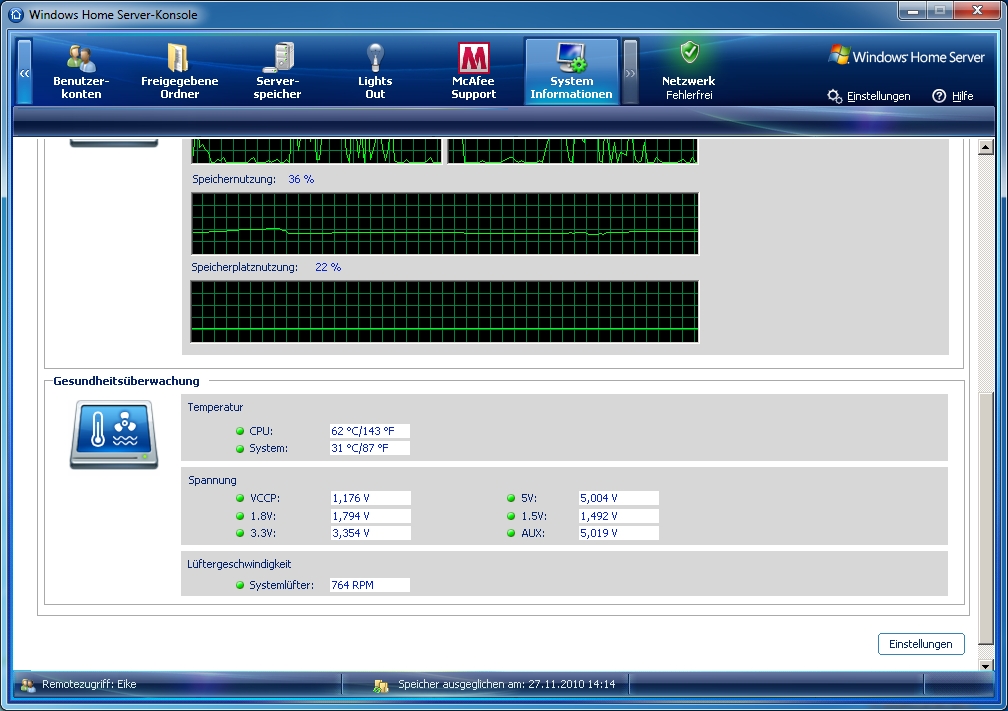Show more tabs with right double-chevron

click(630, 72)
